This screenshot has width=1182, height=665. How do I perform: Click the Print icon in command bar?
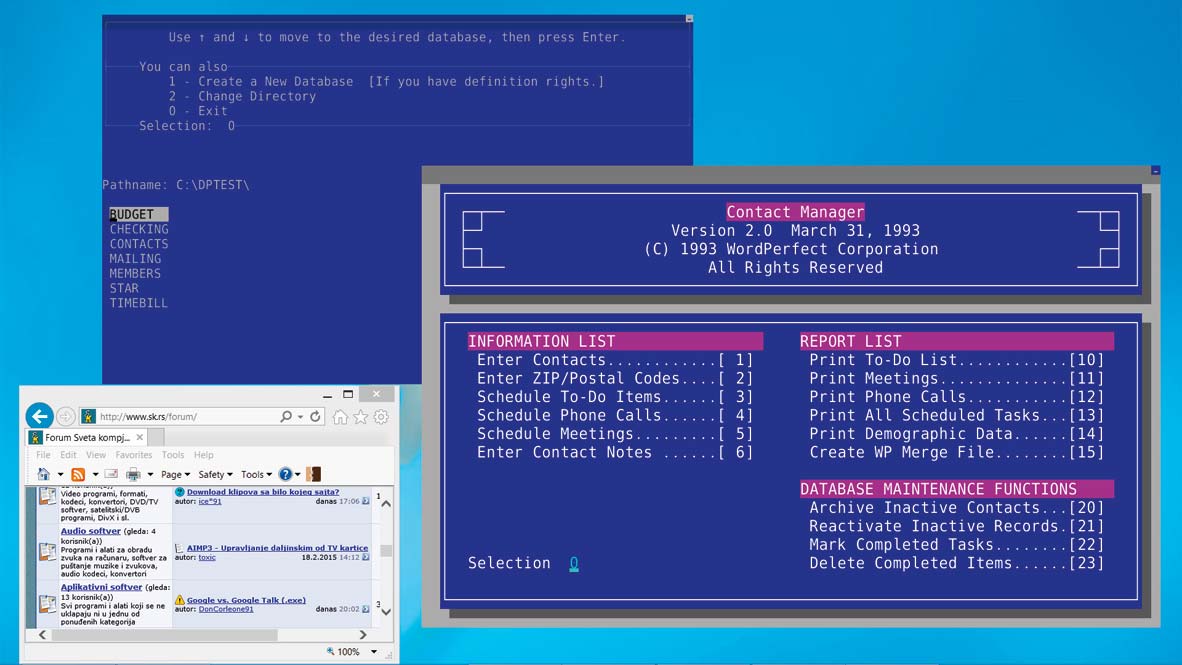click(133, 474)
